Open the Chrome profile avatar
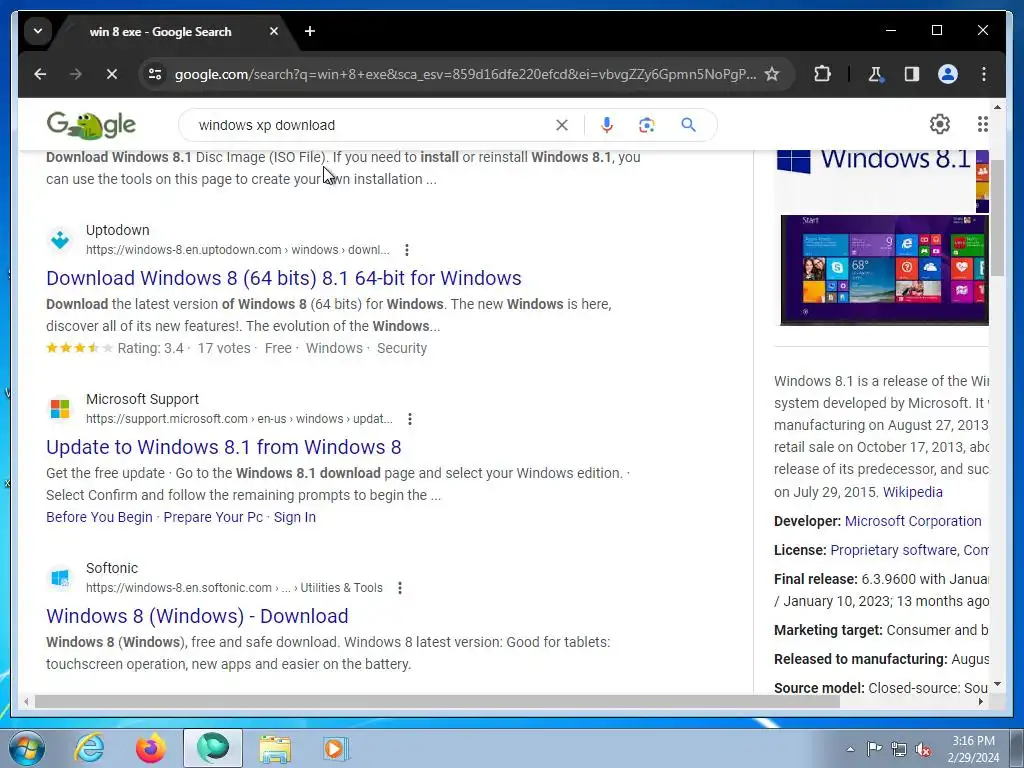 (x=948, y=74)
